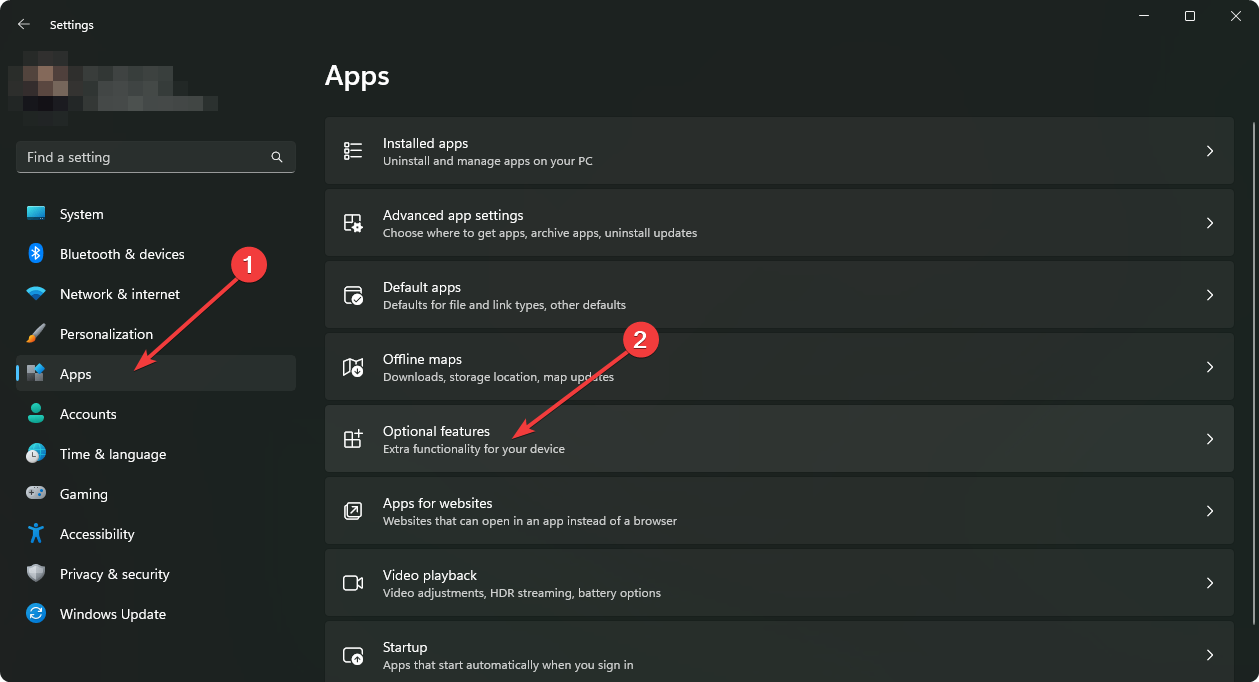Viewport: 1259px width, 682px height.
Task: Open Startup chevron
Action: click(x=1210, y=655)
